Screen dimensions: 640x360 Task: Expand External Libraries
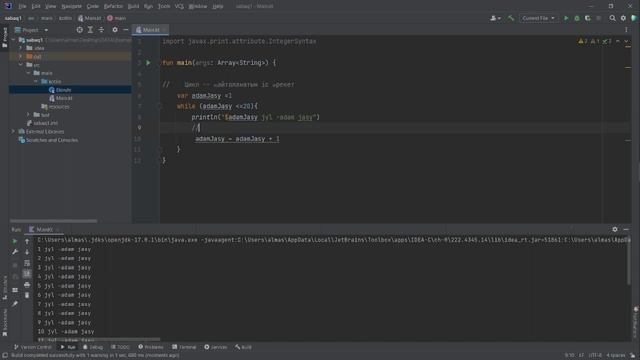(x=13, y=131)
